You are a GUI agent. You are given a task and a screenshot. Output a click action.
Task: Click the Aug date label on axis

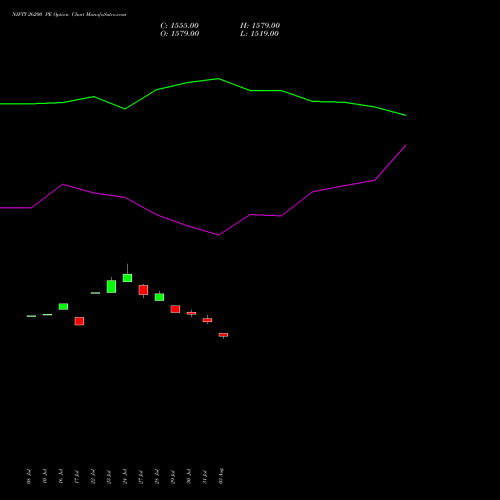point(221,476)
